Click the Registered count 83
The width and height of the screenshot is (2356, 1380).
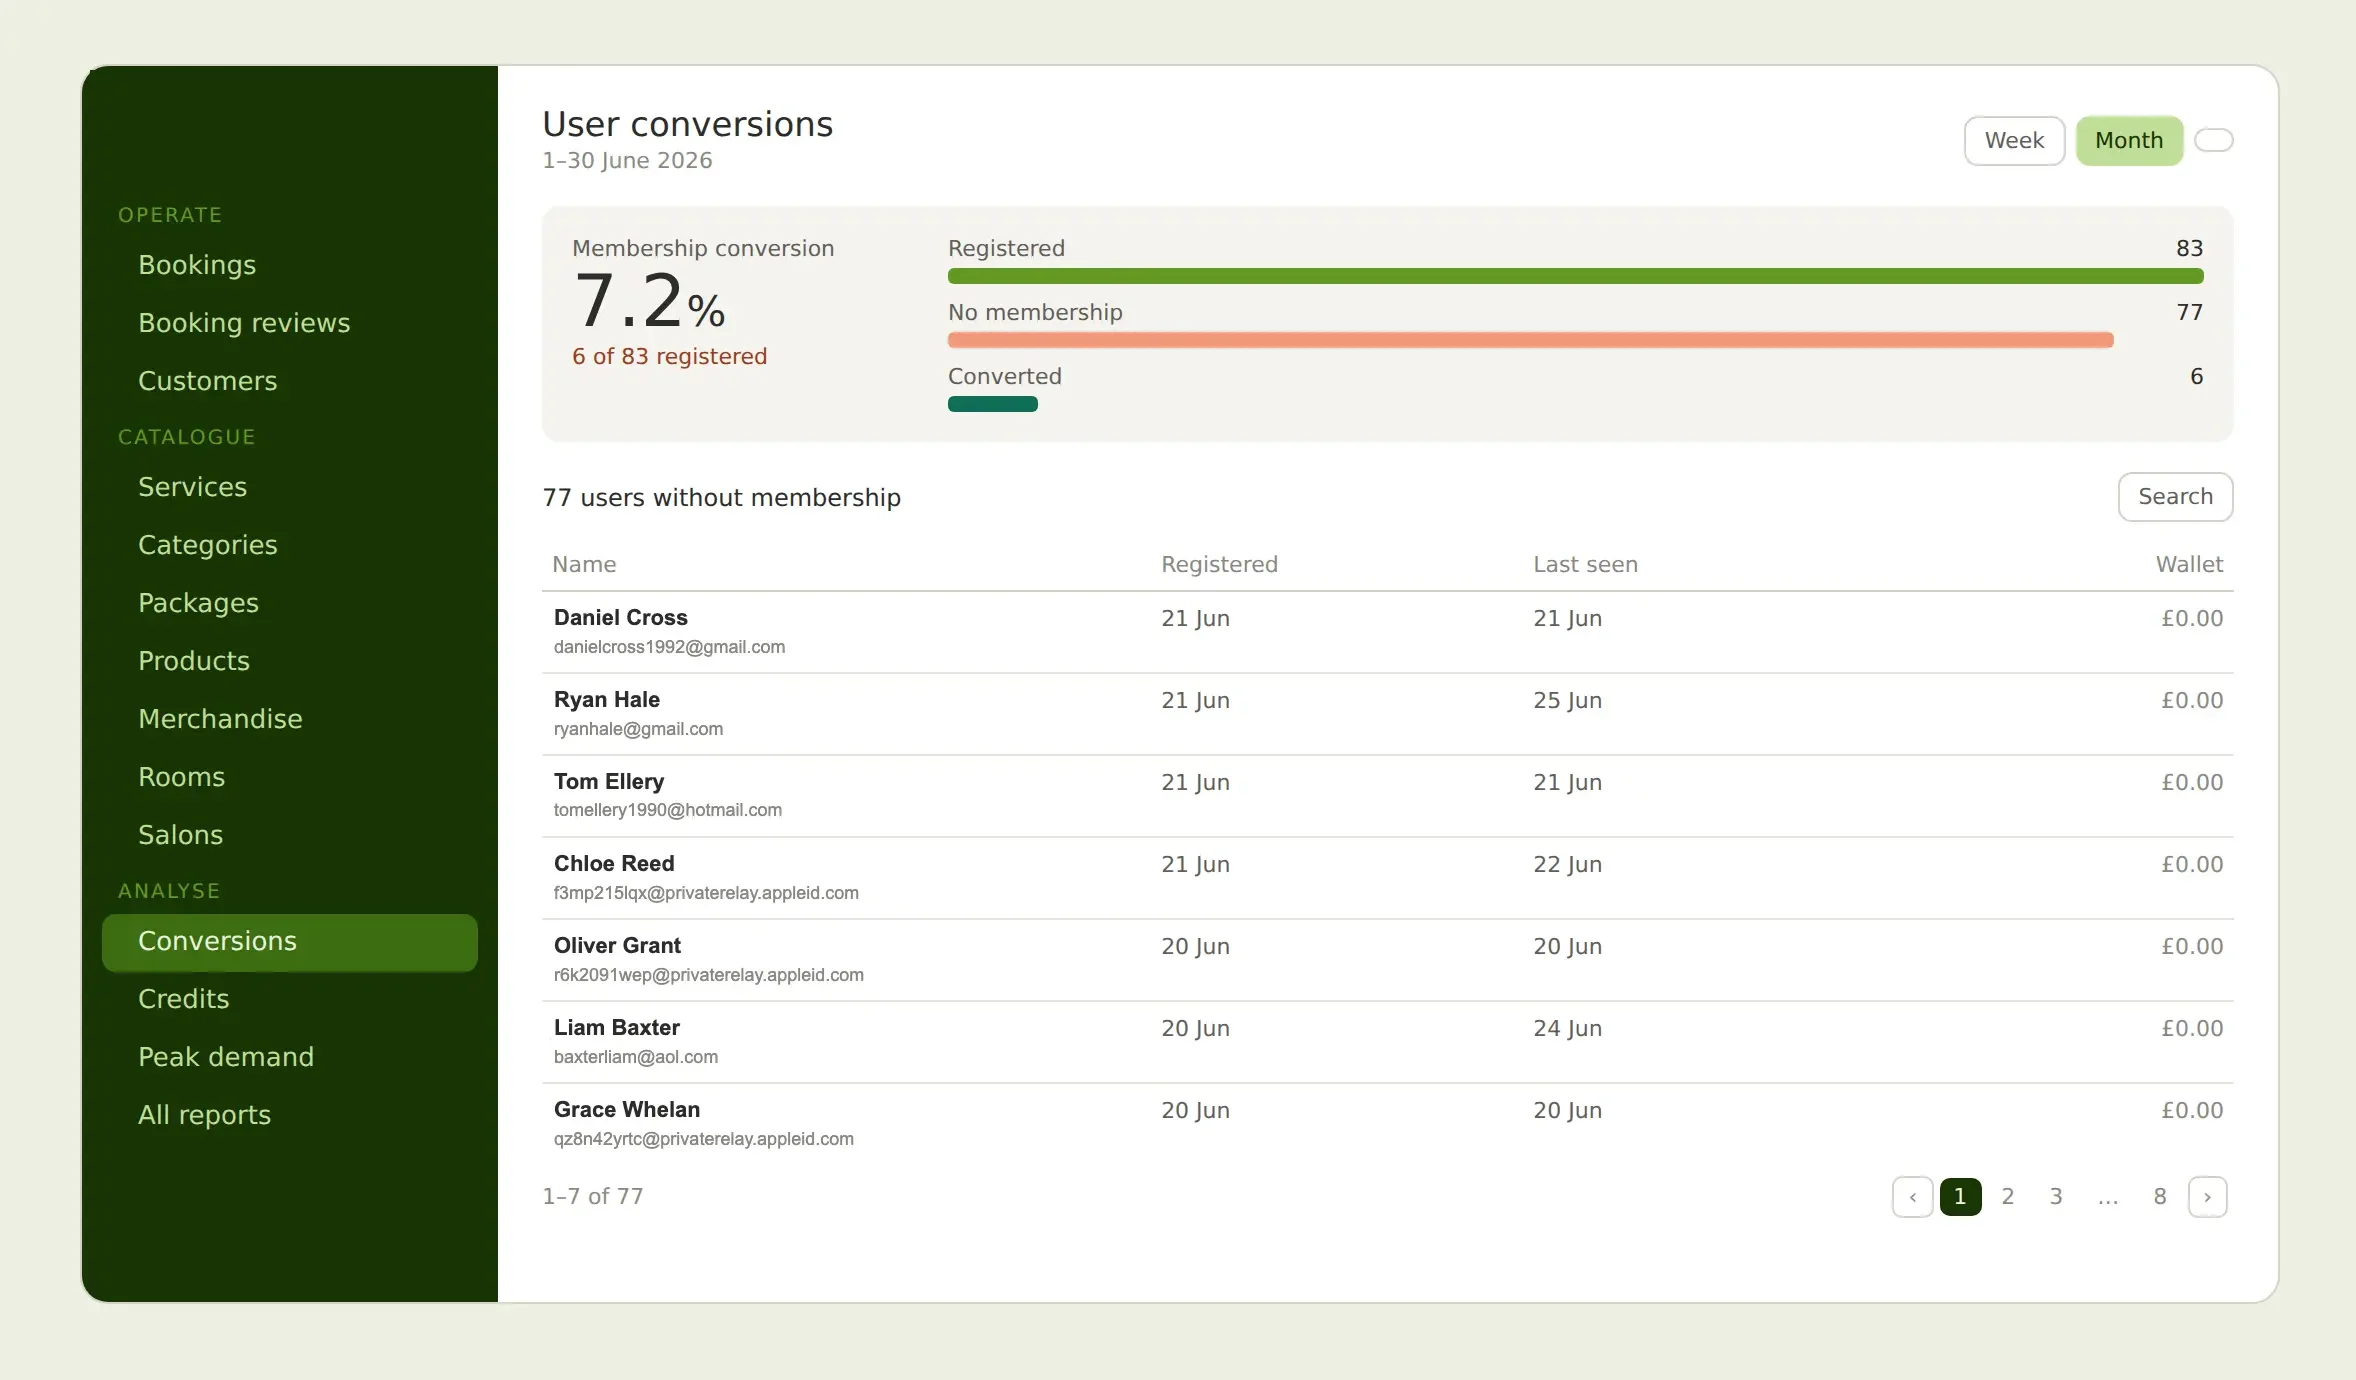tap(2189, 249)
